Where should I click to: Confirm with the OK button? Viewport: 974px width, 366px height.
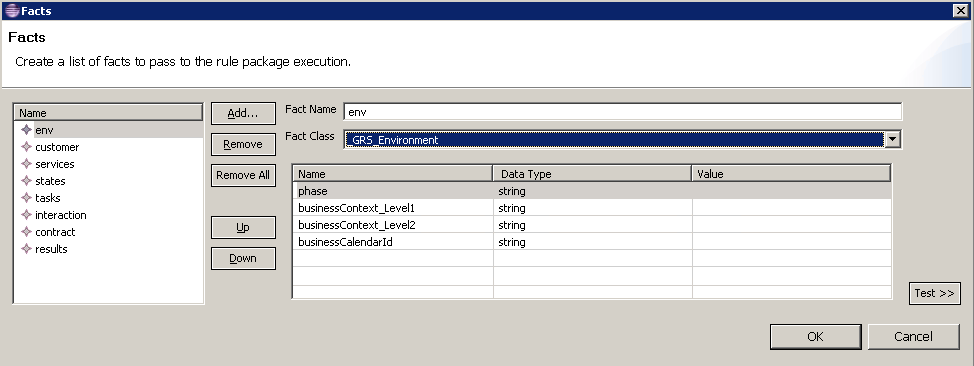point(816,336)
